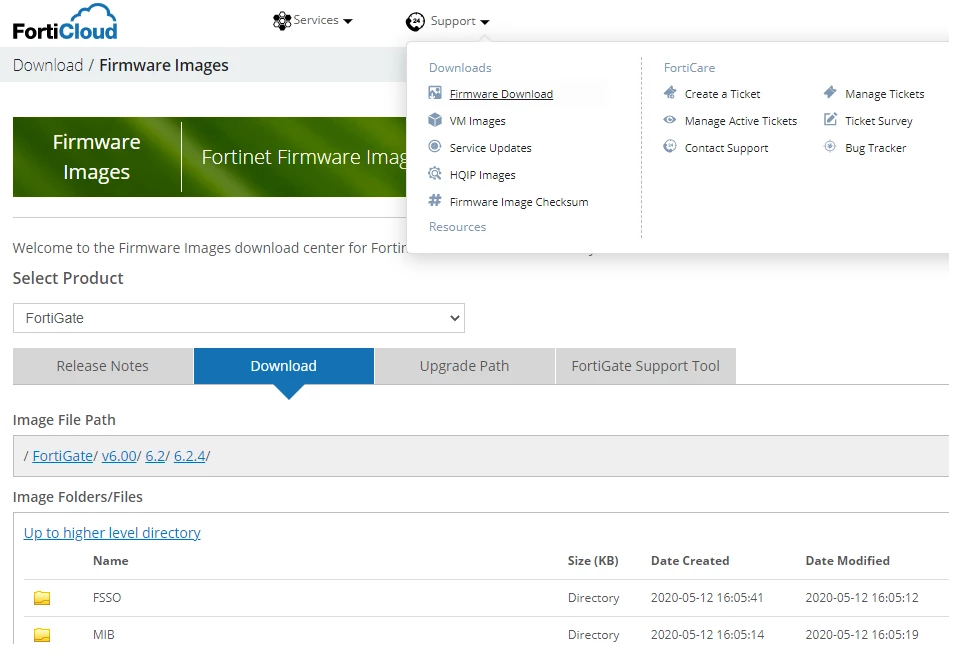Click the Resources section heading
Viewport: 956px width, 656px height.
tap(457, 227)
